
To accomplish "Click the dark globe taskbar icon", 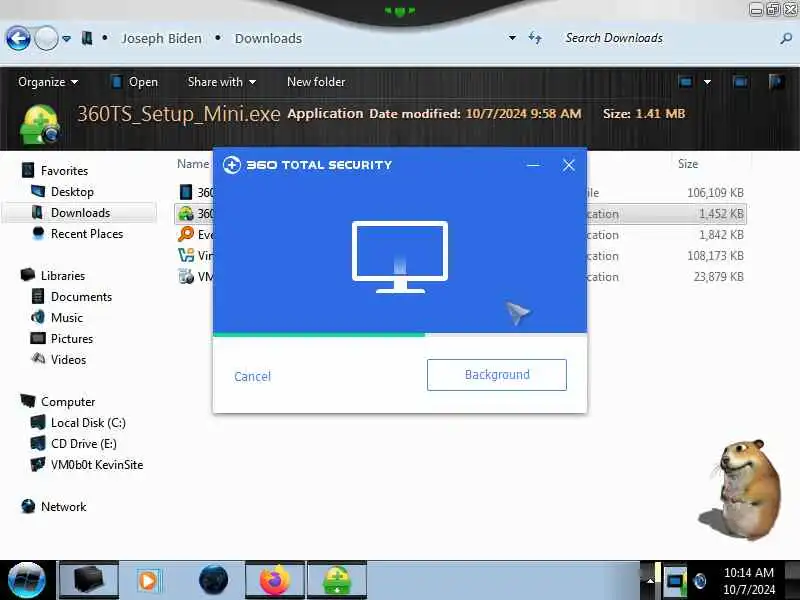I will 213,580.
